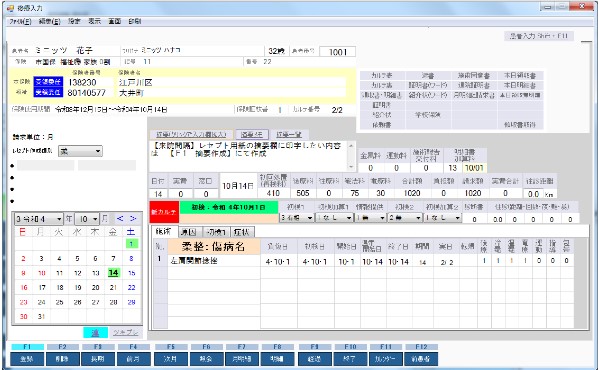Click the patient number field showing 1001

(338, 52)
